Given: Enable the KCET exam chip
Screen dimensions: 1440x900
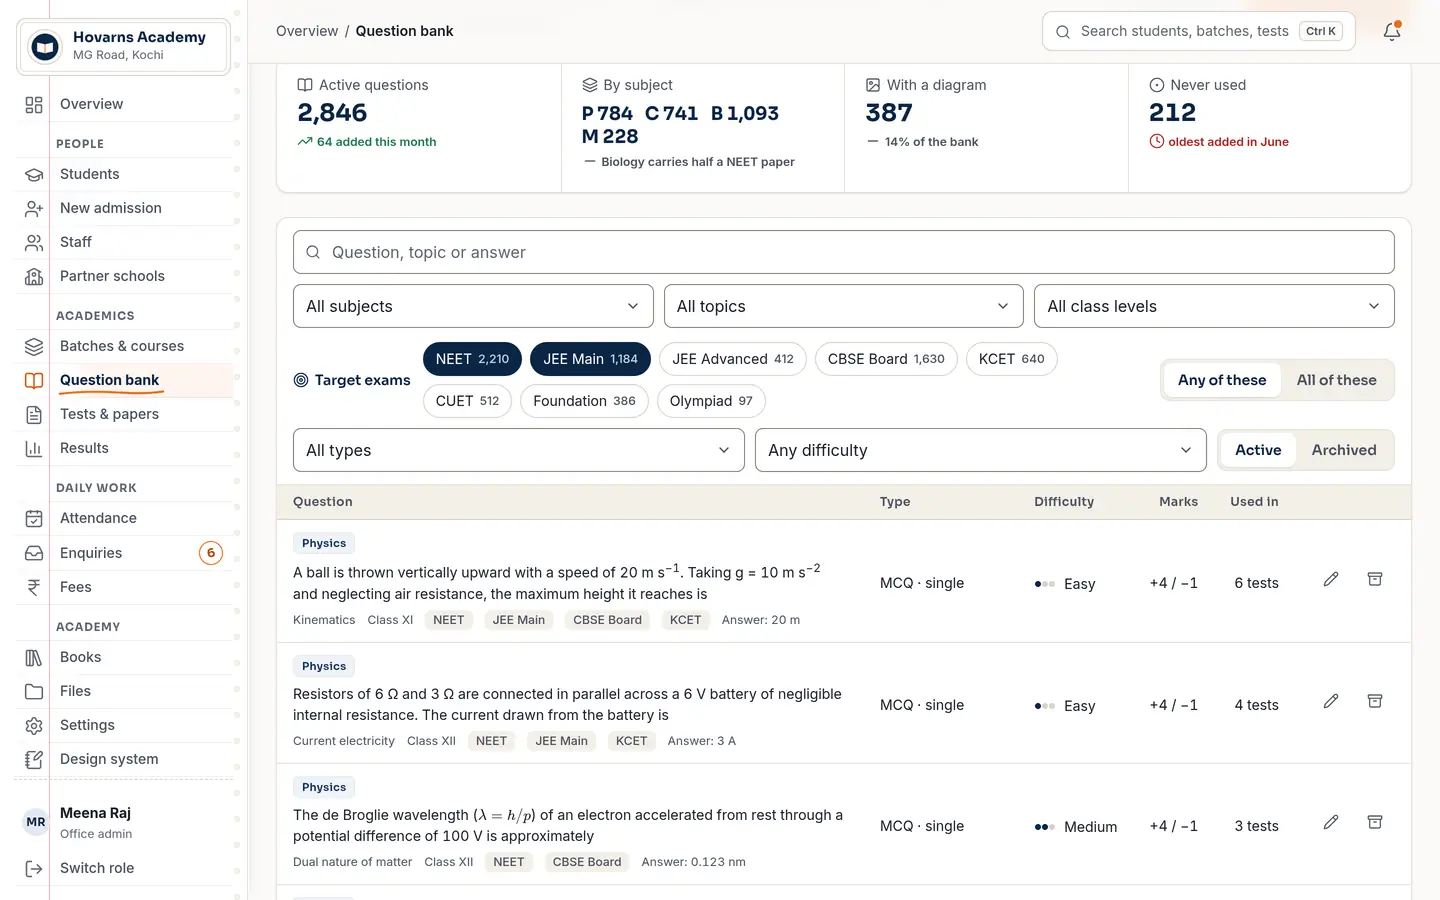Looking at the screenshot, I should 1012,359.
